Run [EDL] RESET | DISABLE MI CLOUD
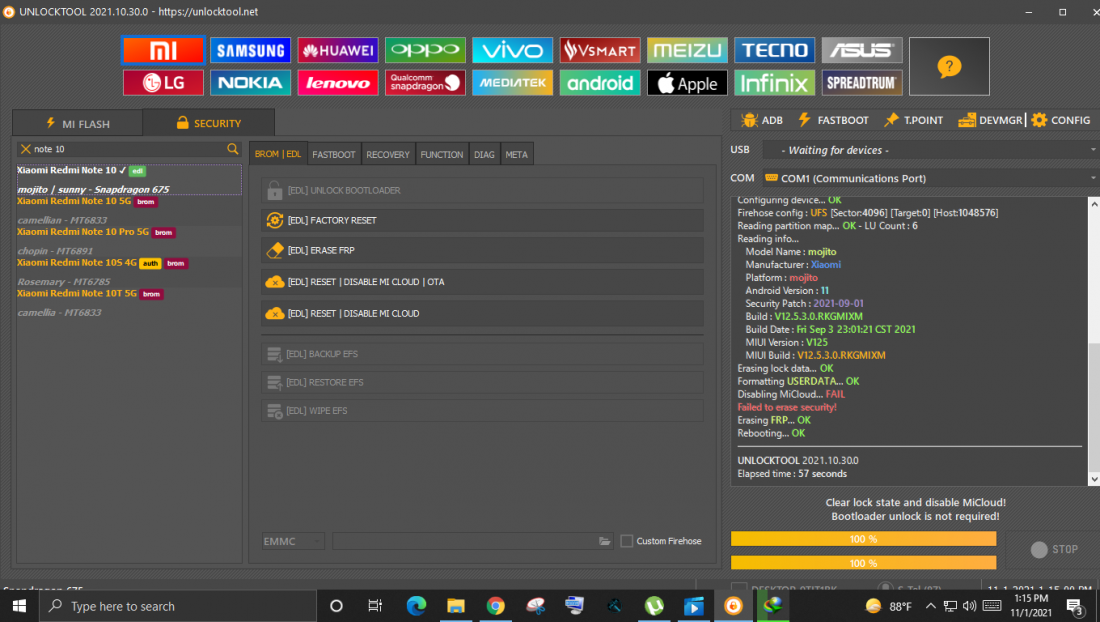The width and height of the screenshot is (1100, 622). (483, 313)
